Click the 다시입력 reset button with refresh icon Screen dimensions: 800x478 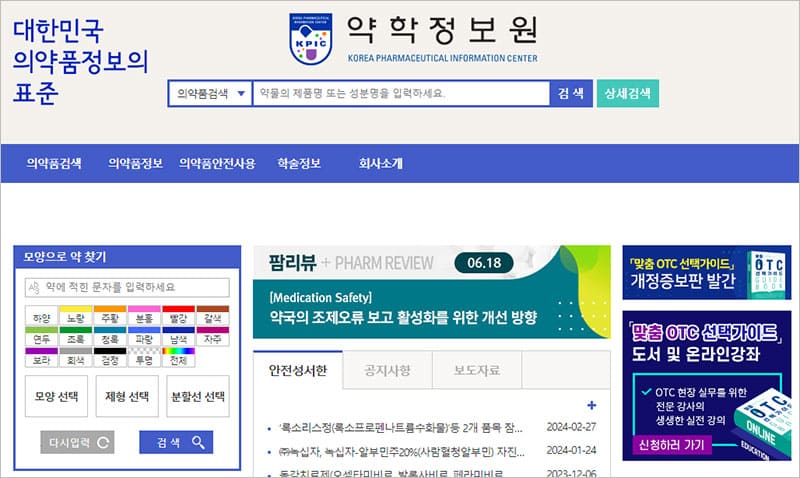coord(76,442)
